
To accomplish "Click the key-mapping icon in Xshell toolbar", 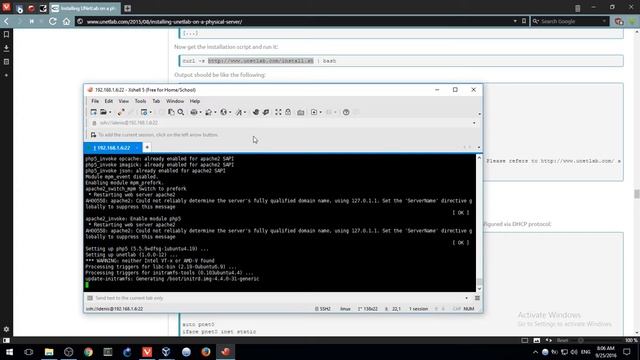I will pyautogui.click(x=301, y=112).
